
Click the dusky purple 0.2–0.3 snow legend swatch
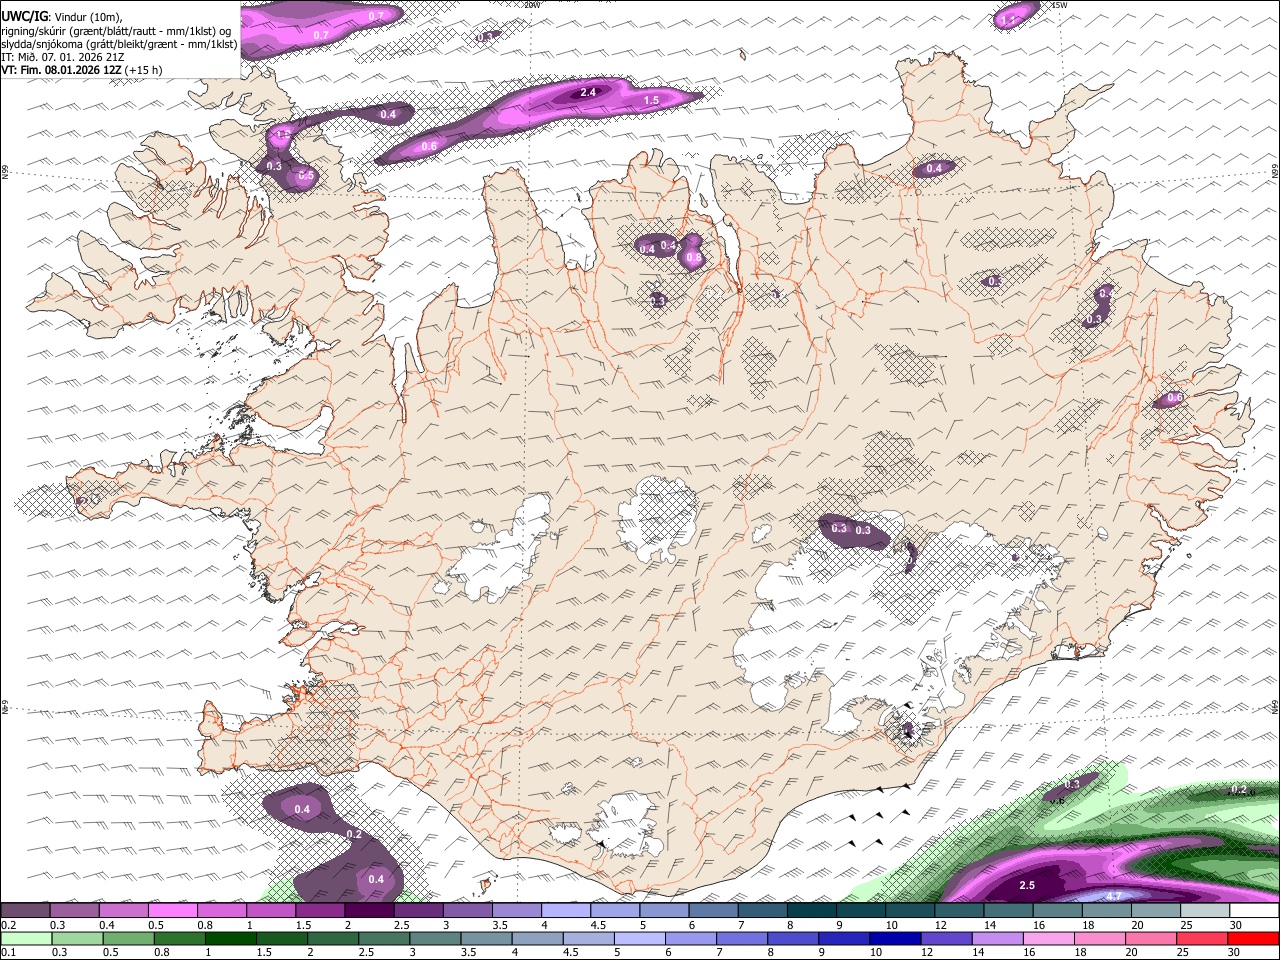pyautogui.click(x=25, y=910)
